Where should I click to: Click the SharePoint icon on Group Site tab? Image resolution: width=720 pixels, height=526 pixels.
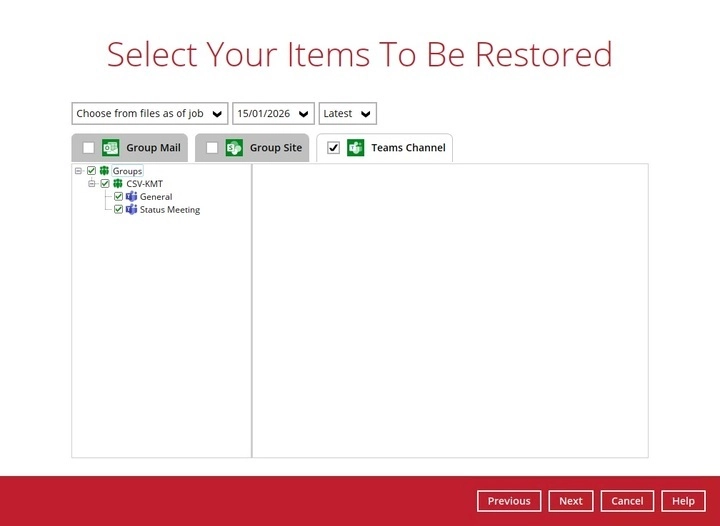[235, 148]
